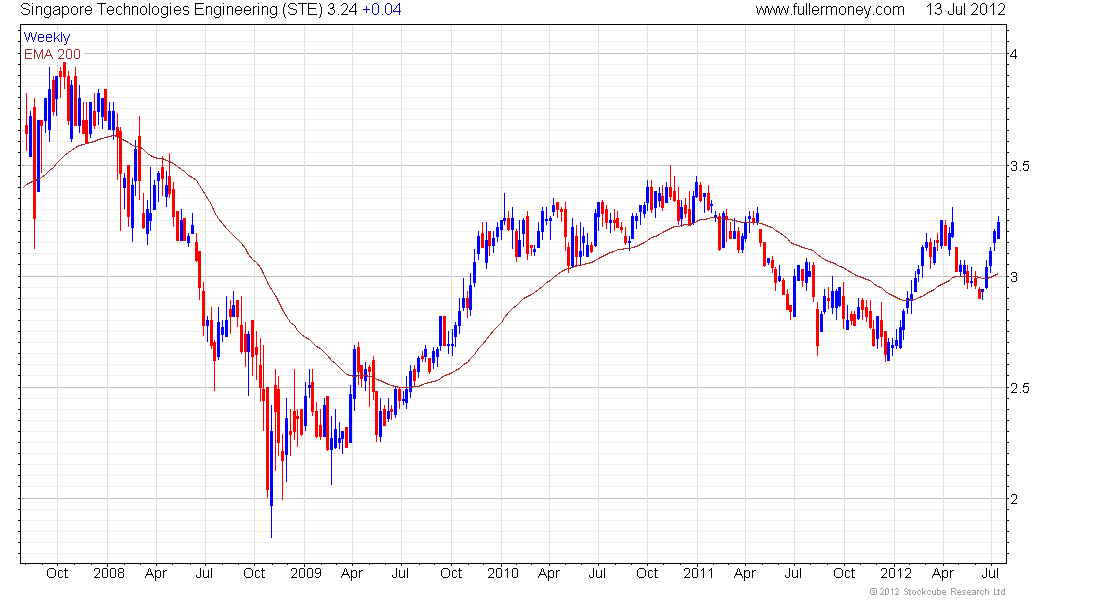Screen dimensions: 1100x600
Task: Click the '2011' x-axis label
Action: coord(699,573)
